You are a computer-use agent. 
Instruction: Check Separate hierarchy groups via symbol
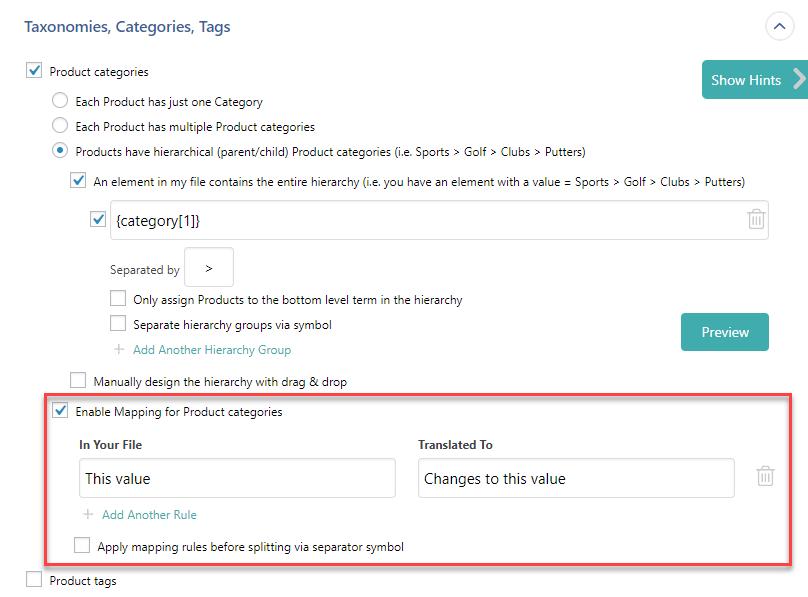[118, 324]
